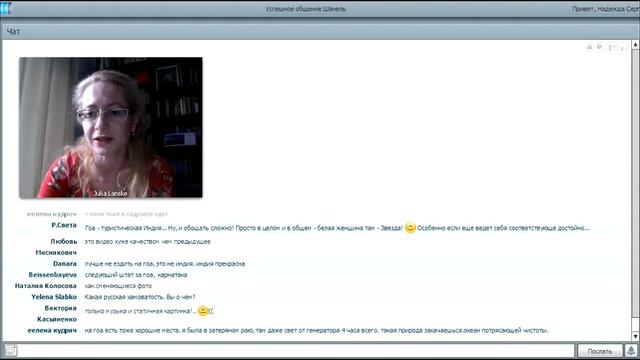Click the faded rightmost chat option icon

coord(623,48)
